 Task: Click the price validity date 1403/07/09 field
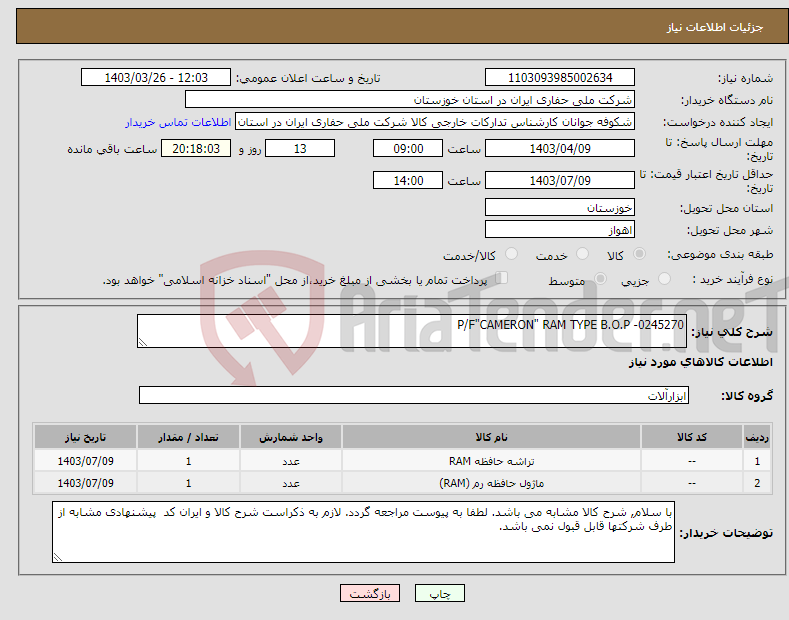tap(560, 180)
